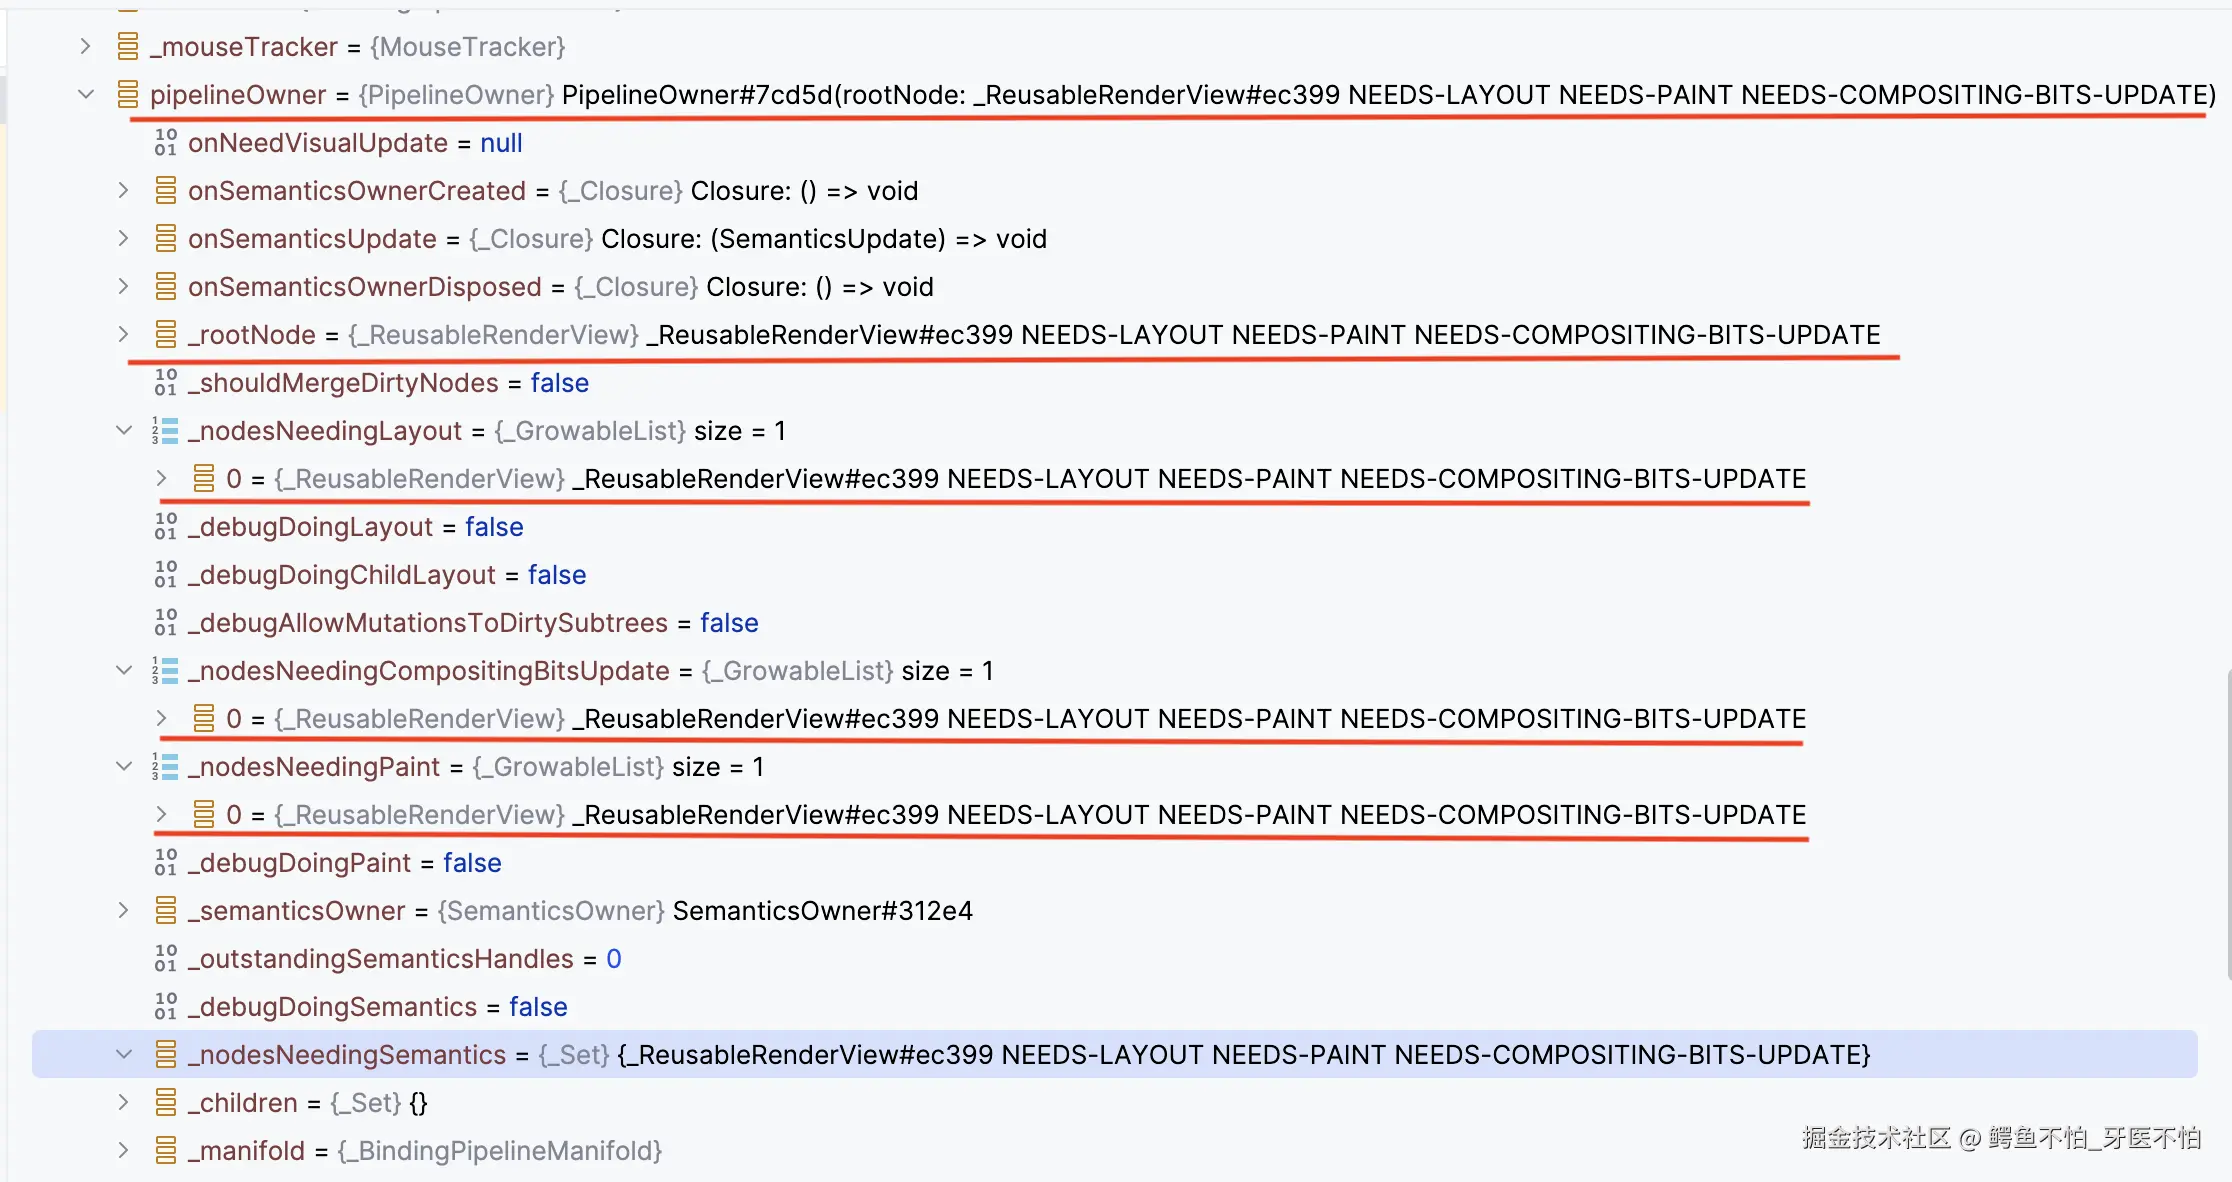Collapse the _nodesNeedingPaint list
The width and height of the screenshot is (2232, 1182).
click(x=123, y=767)
